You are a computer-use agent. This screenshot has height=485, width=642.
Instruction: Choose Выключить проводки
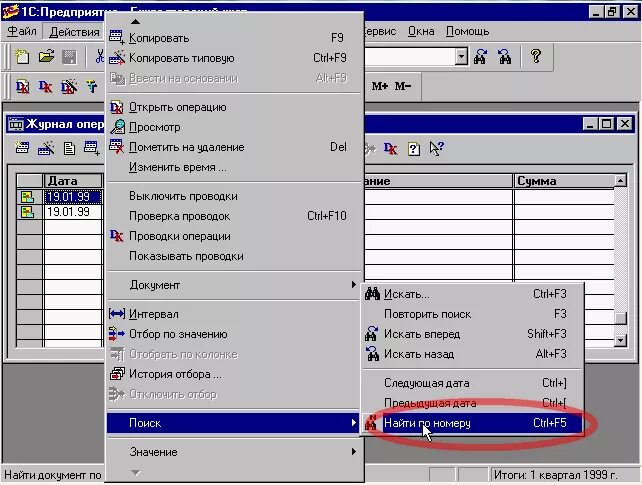point(235,196)
